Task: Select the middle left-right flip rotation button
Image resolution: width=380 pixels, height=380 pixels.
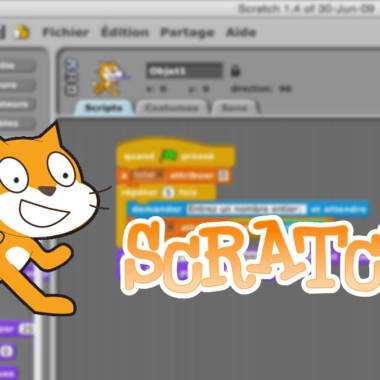Action: coord(71,78)
